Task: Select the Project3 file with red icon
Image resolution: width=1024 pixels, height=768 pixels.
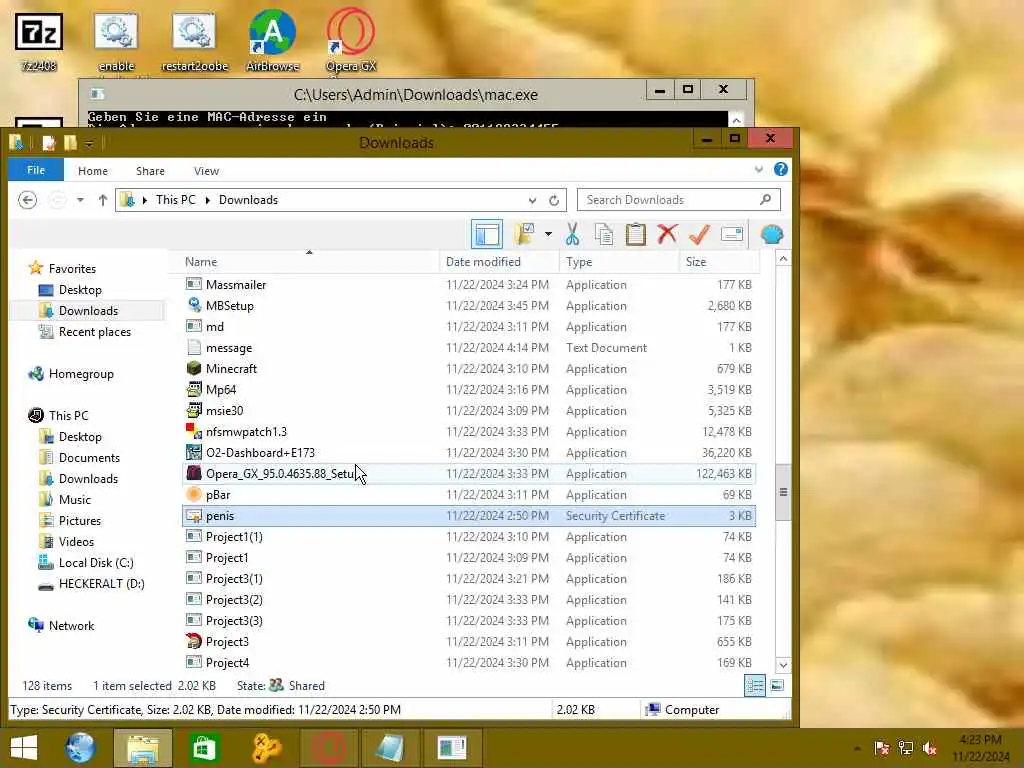Action: point(469,642)
